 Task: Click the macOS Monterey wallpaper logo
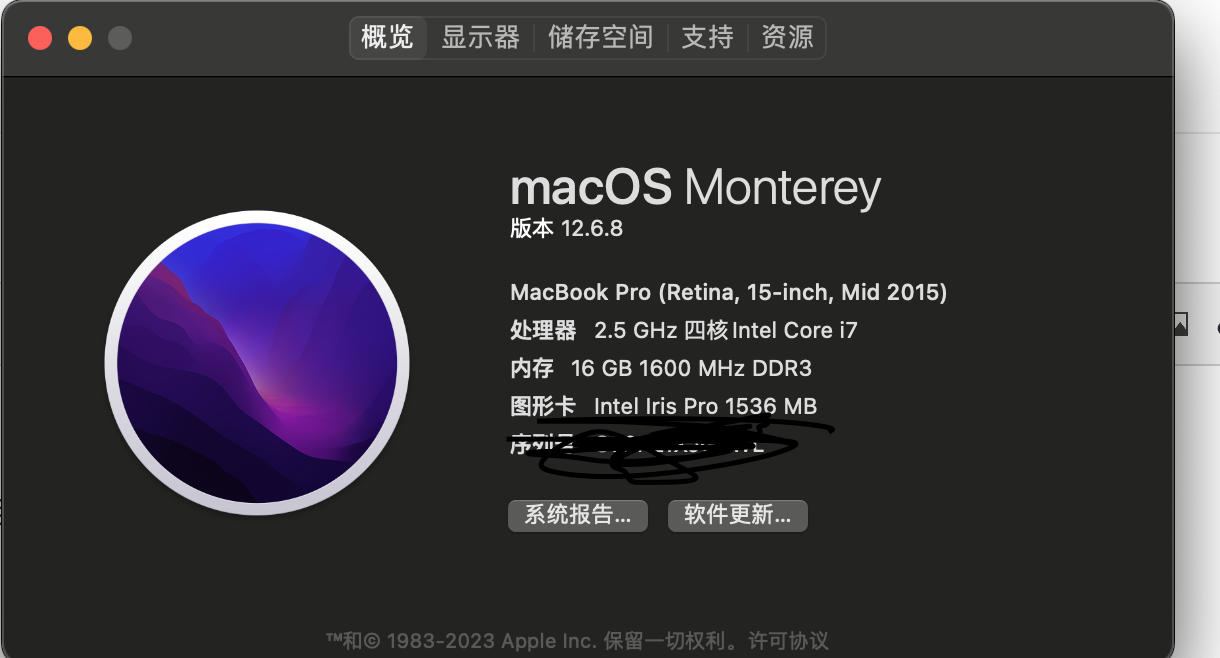pyautogui.click(x=257, y=363)
